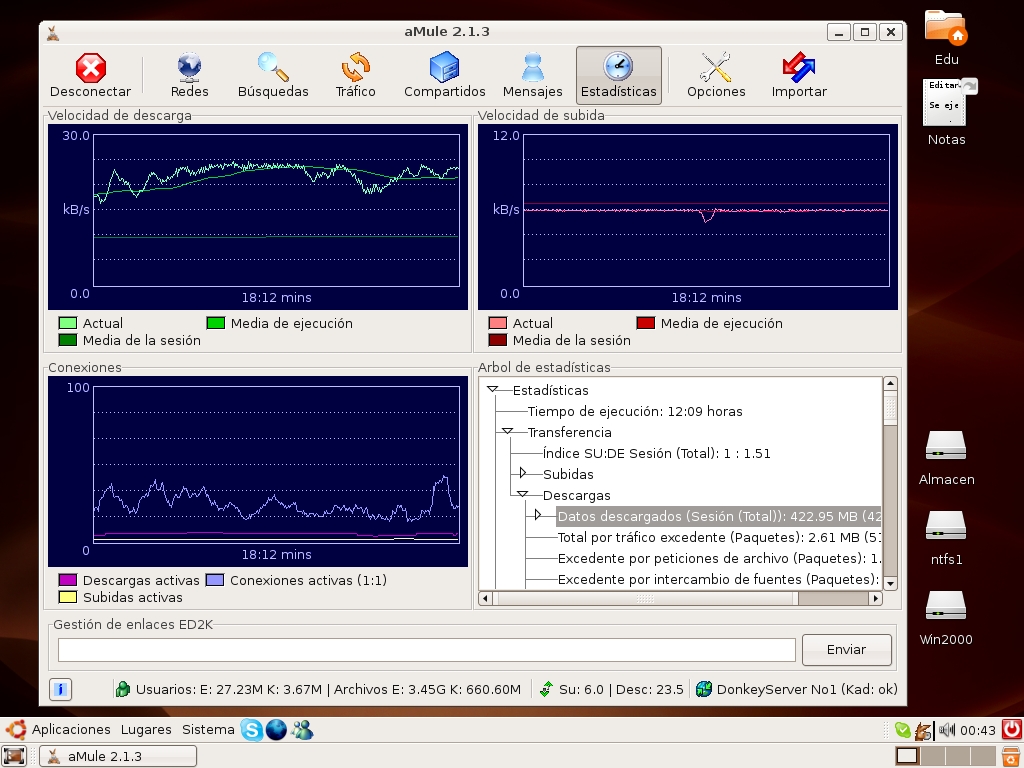The width and height of the screenshot is (1024, 768).
Task: Click the Descargas activas color swatch
Action: click(x=68, y=580)
